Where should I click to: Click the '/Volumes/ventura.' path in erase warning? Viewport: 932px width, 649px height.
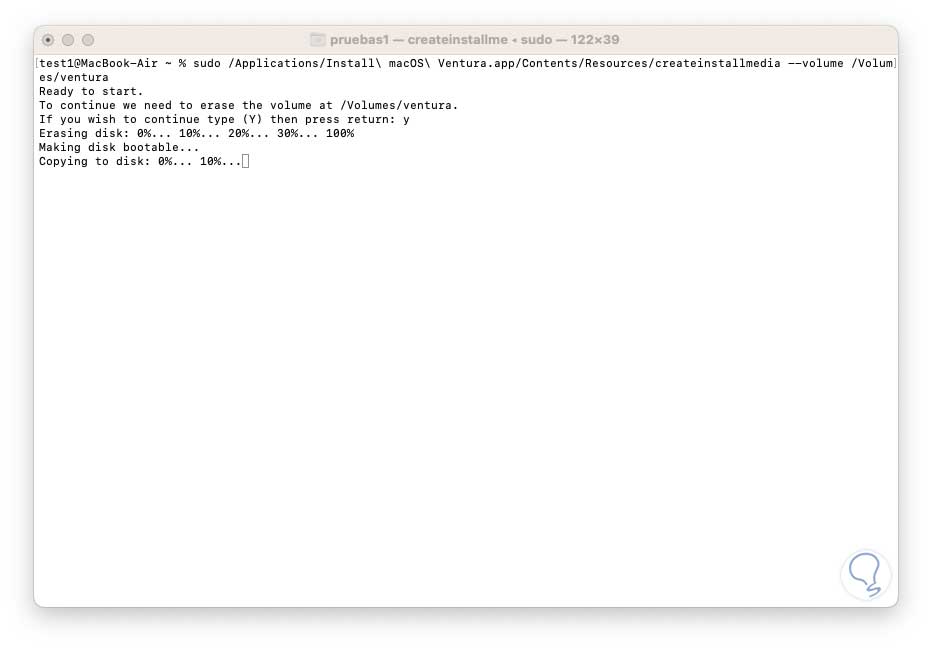[399, 105]
